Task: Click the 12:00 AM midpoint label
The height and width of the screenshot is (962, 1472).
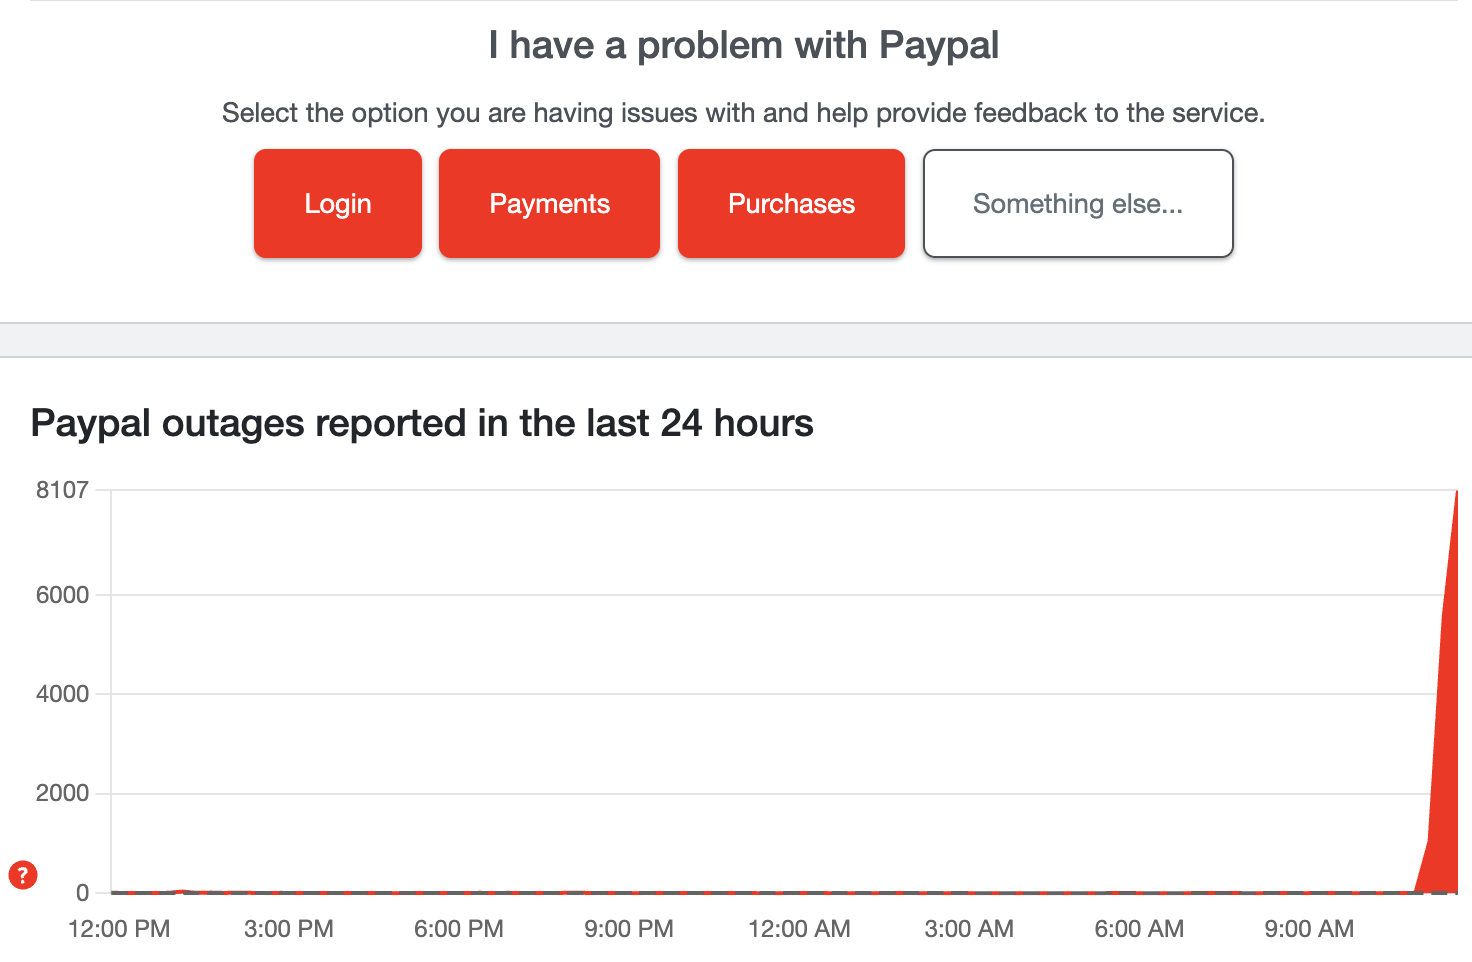Action: [x=799, y=928]
